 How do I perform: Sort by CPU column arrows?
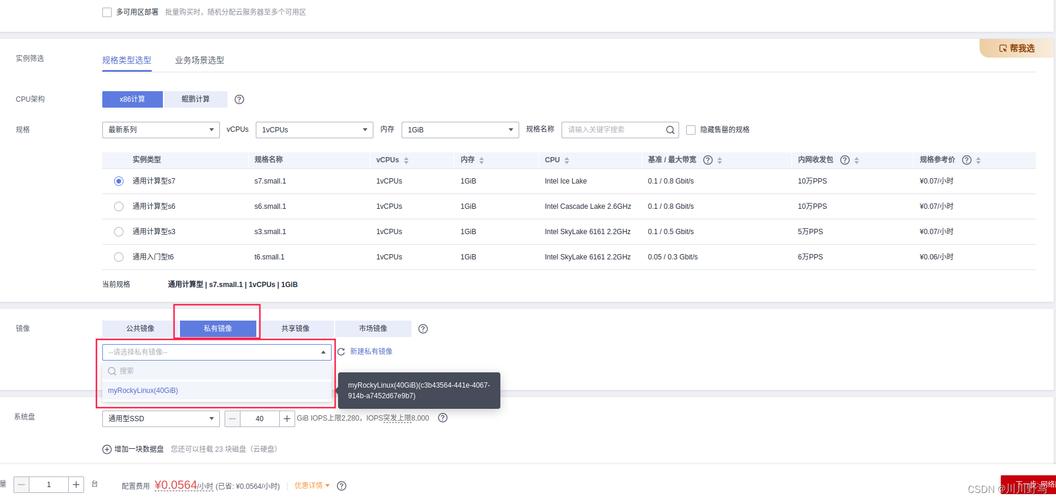coord(567,160)
